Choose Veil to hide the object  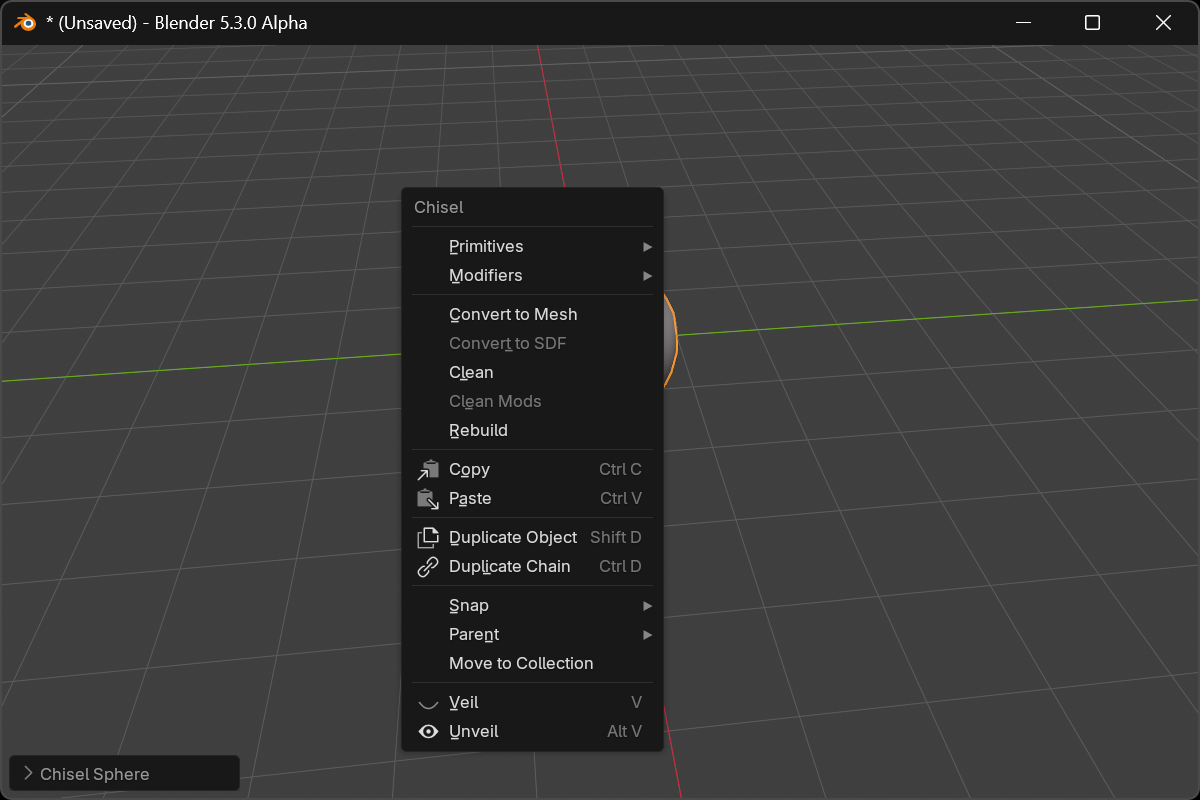point(532,702)
